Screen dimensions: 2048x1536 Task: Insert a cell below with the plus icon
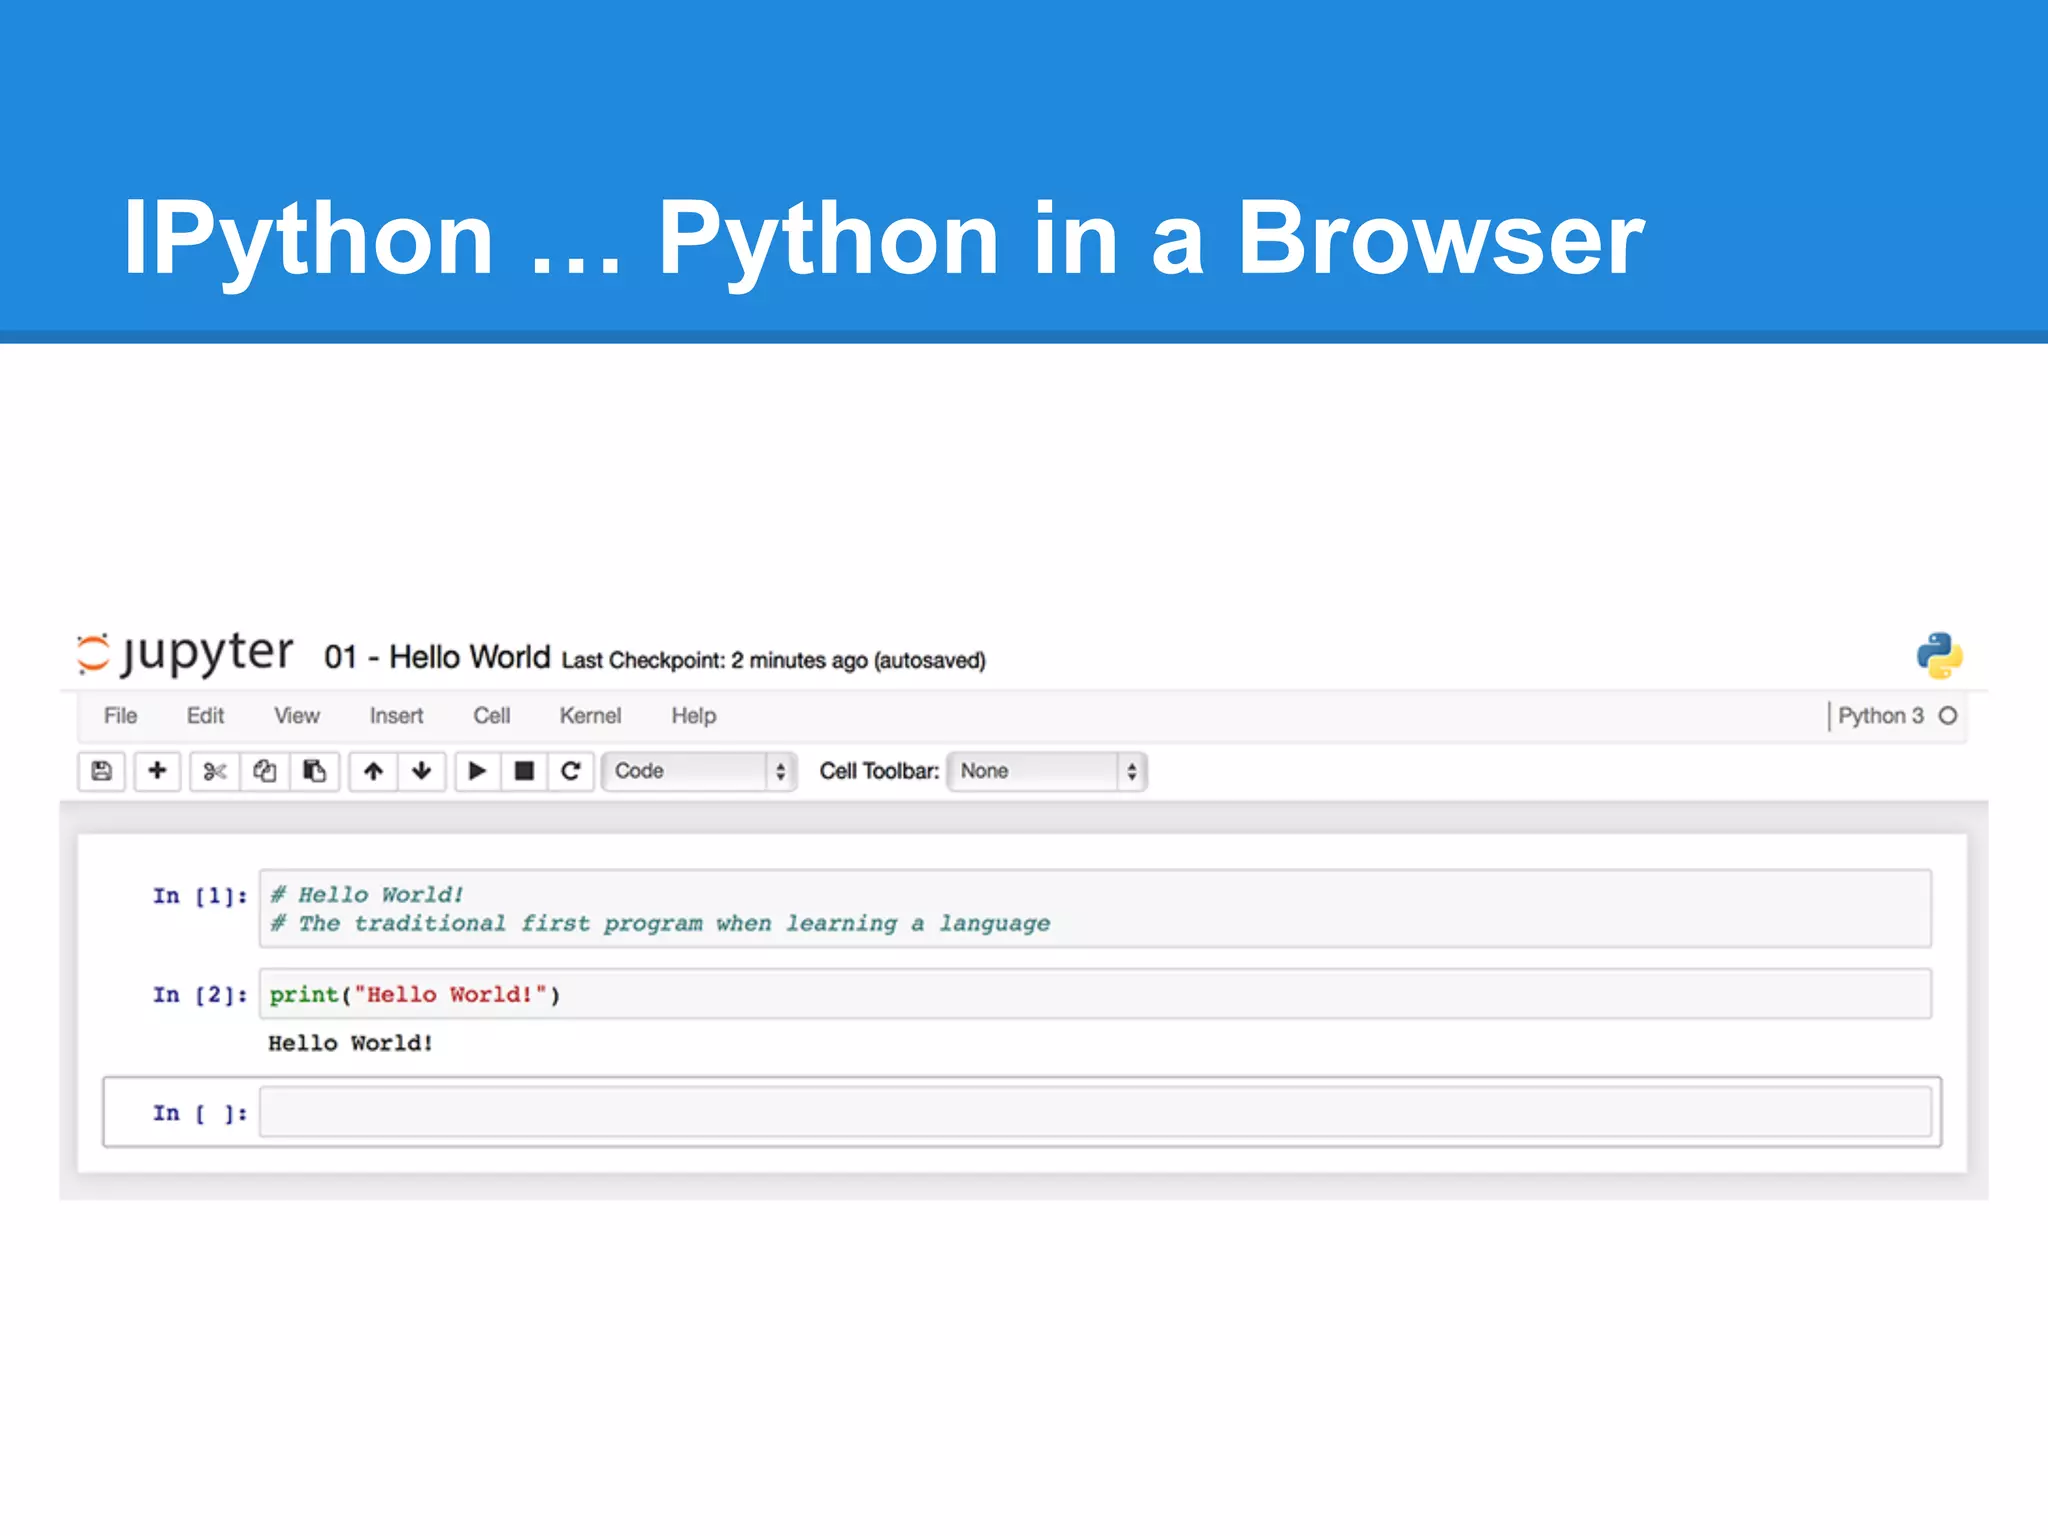[157, 771]
